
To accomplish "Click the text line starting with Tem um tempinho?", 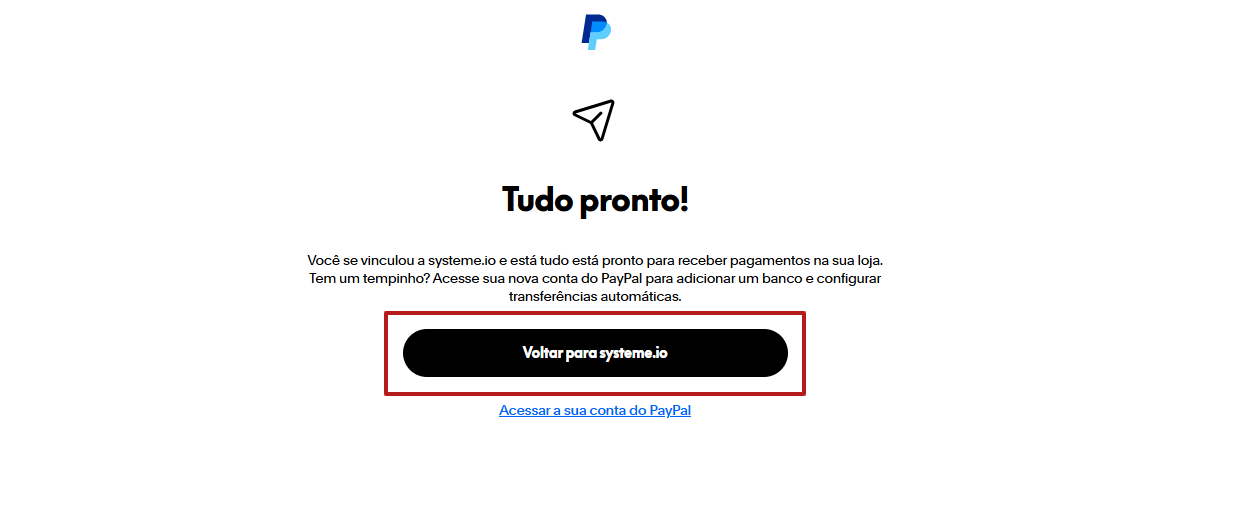I will click(595, 279).
